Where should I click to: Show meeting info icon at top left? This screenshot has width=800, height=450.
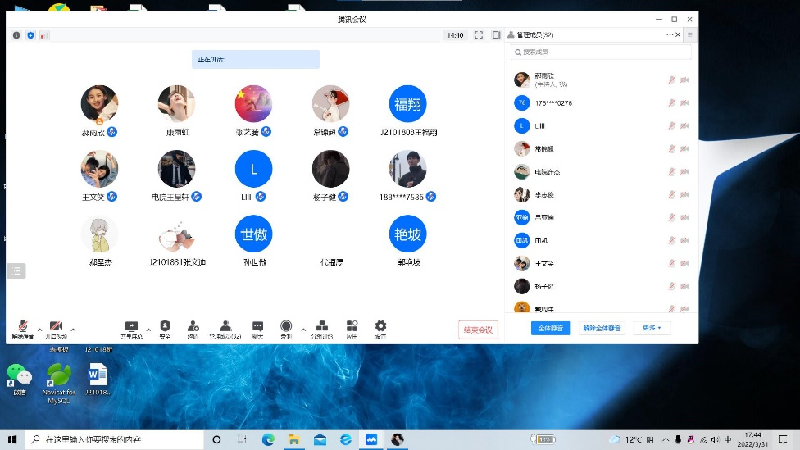[x=16, y=35]
